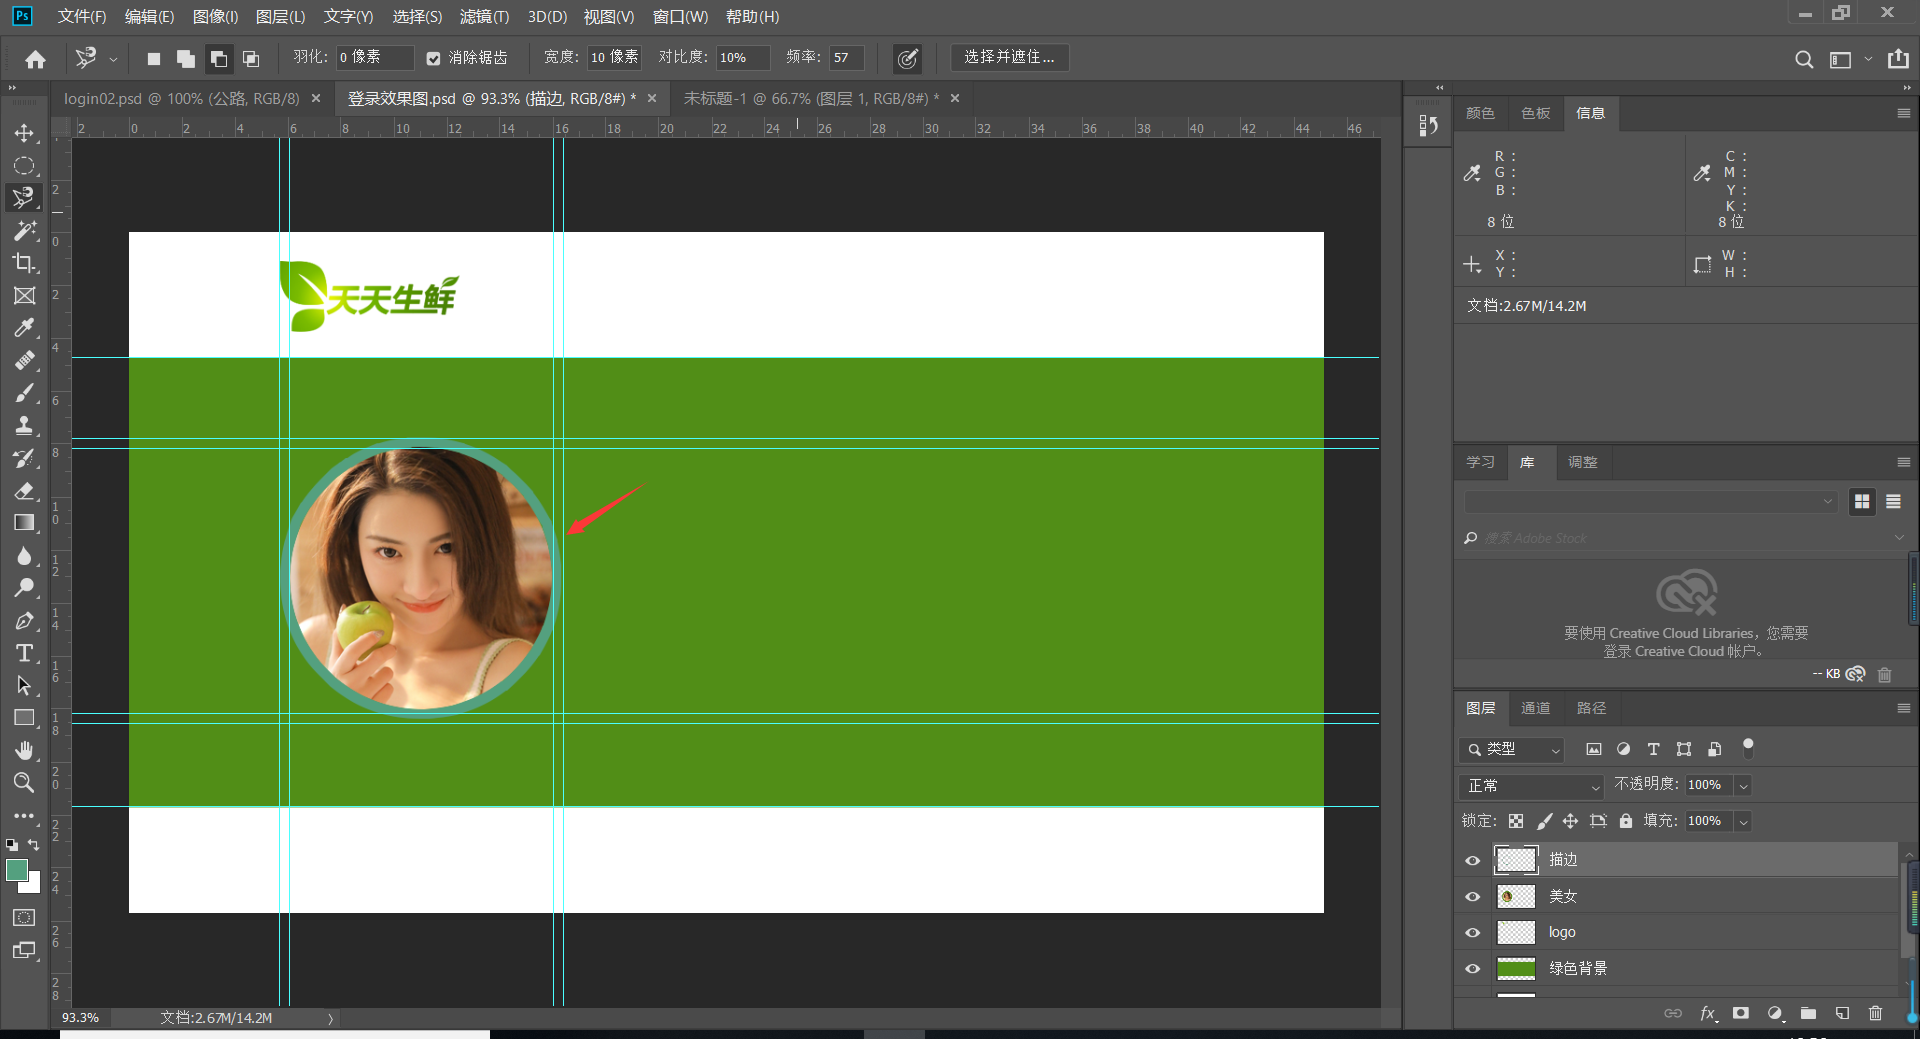Hide the 美女 layer
The width and height of the screenshot is (1920, 1039).
[x=1472, y=896]
